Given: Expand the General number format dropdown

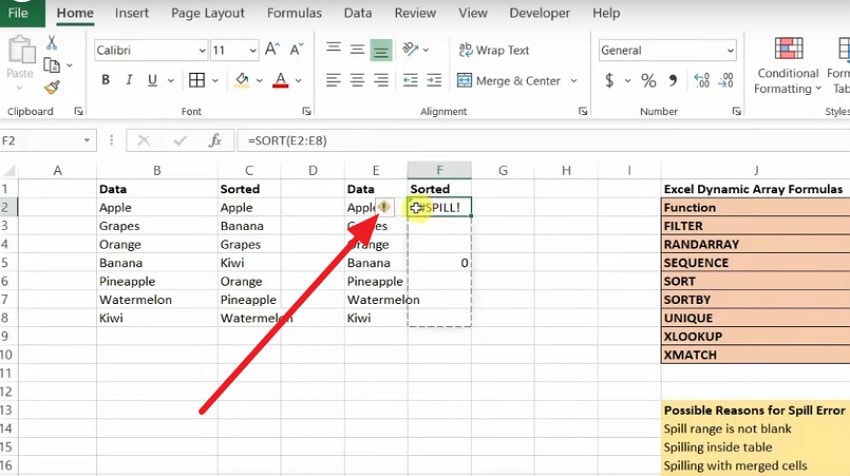Looking at the screenshot, I should [730, 50].
